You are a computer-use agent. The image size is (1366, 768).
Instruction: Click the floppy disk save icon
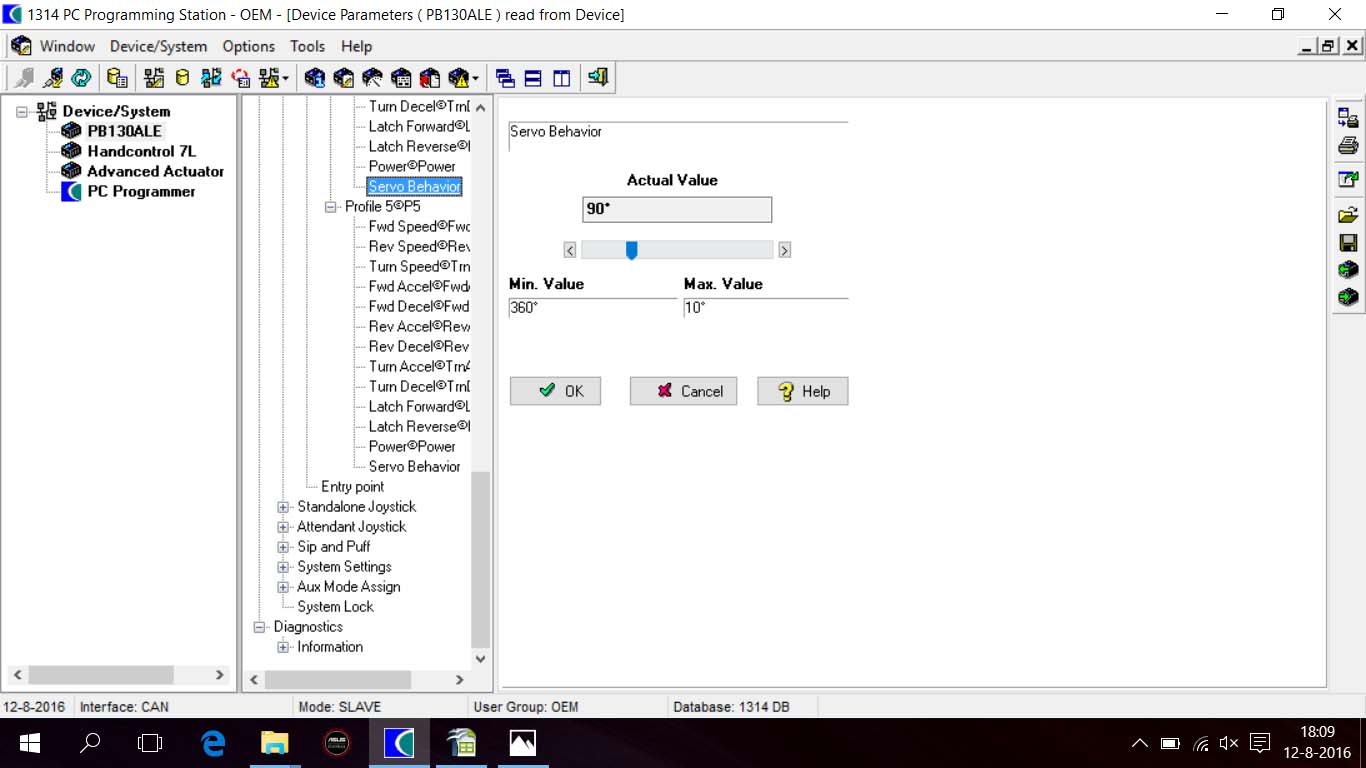click(1347, 243)
